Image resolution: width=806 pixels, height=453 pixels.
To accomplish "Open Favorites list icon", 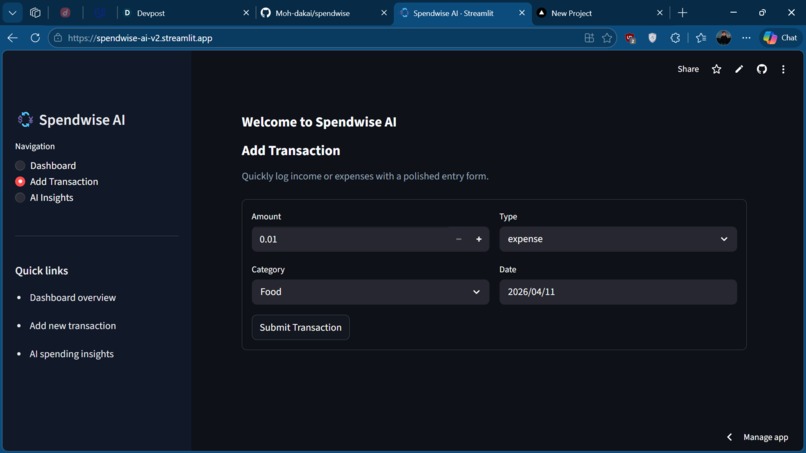I will pyautogui.click(x=701, y=38).
